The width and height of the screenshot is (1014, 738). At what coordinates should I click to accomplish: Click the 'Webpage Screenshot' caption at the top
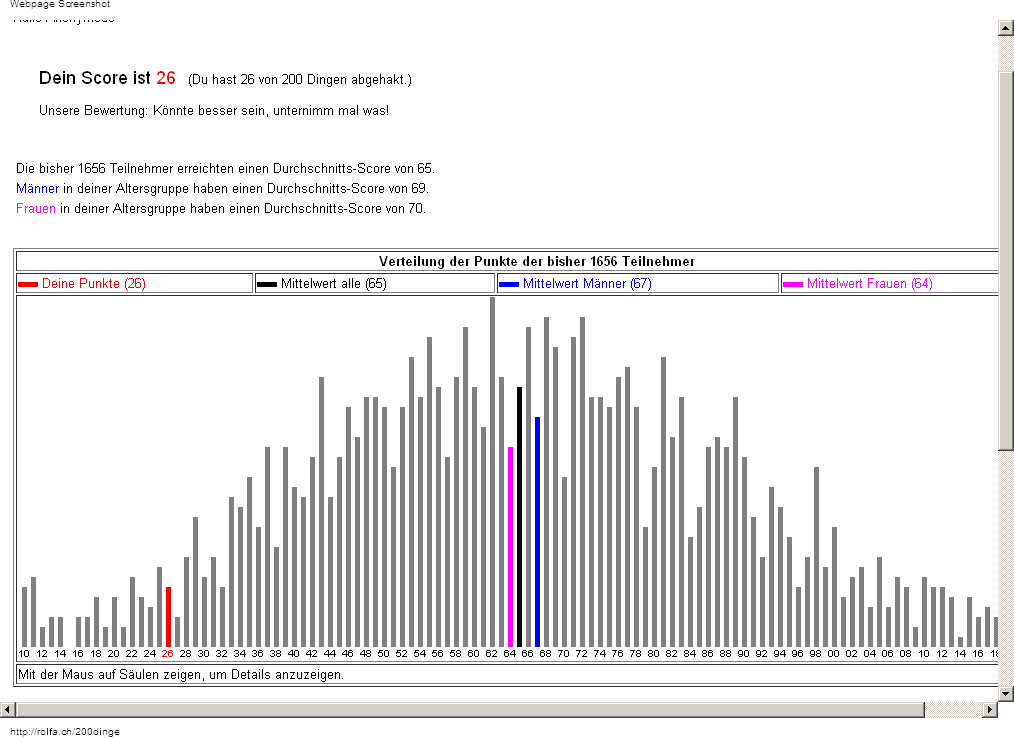point(60,4)
